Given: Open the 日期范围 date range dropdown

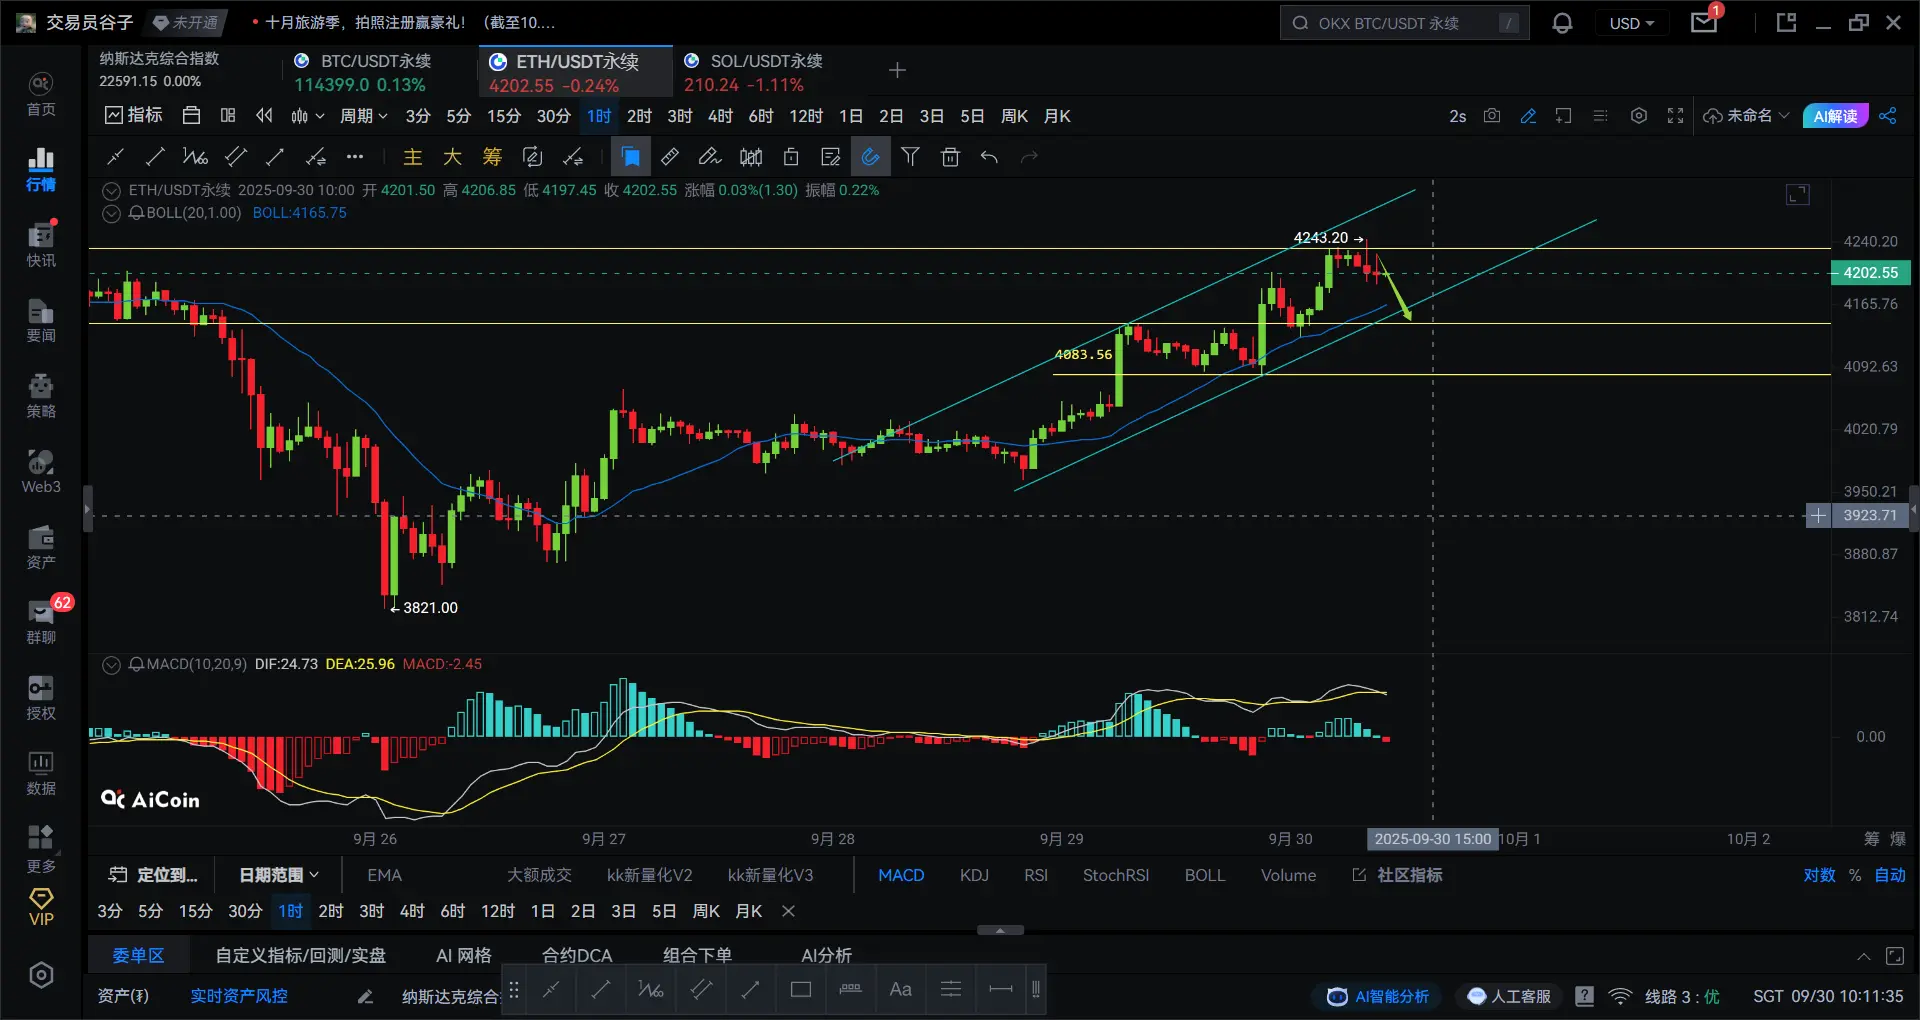Looking at the screenshot, I should 279,875.
